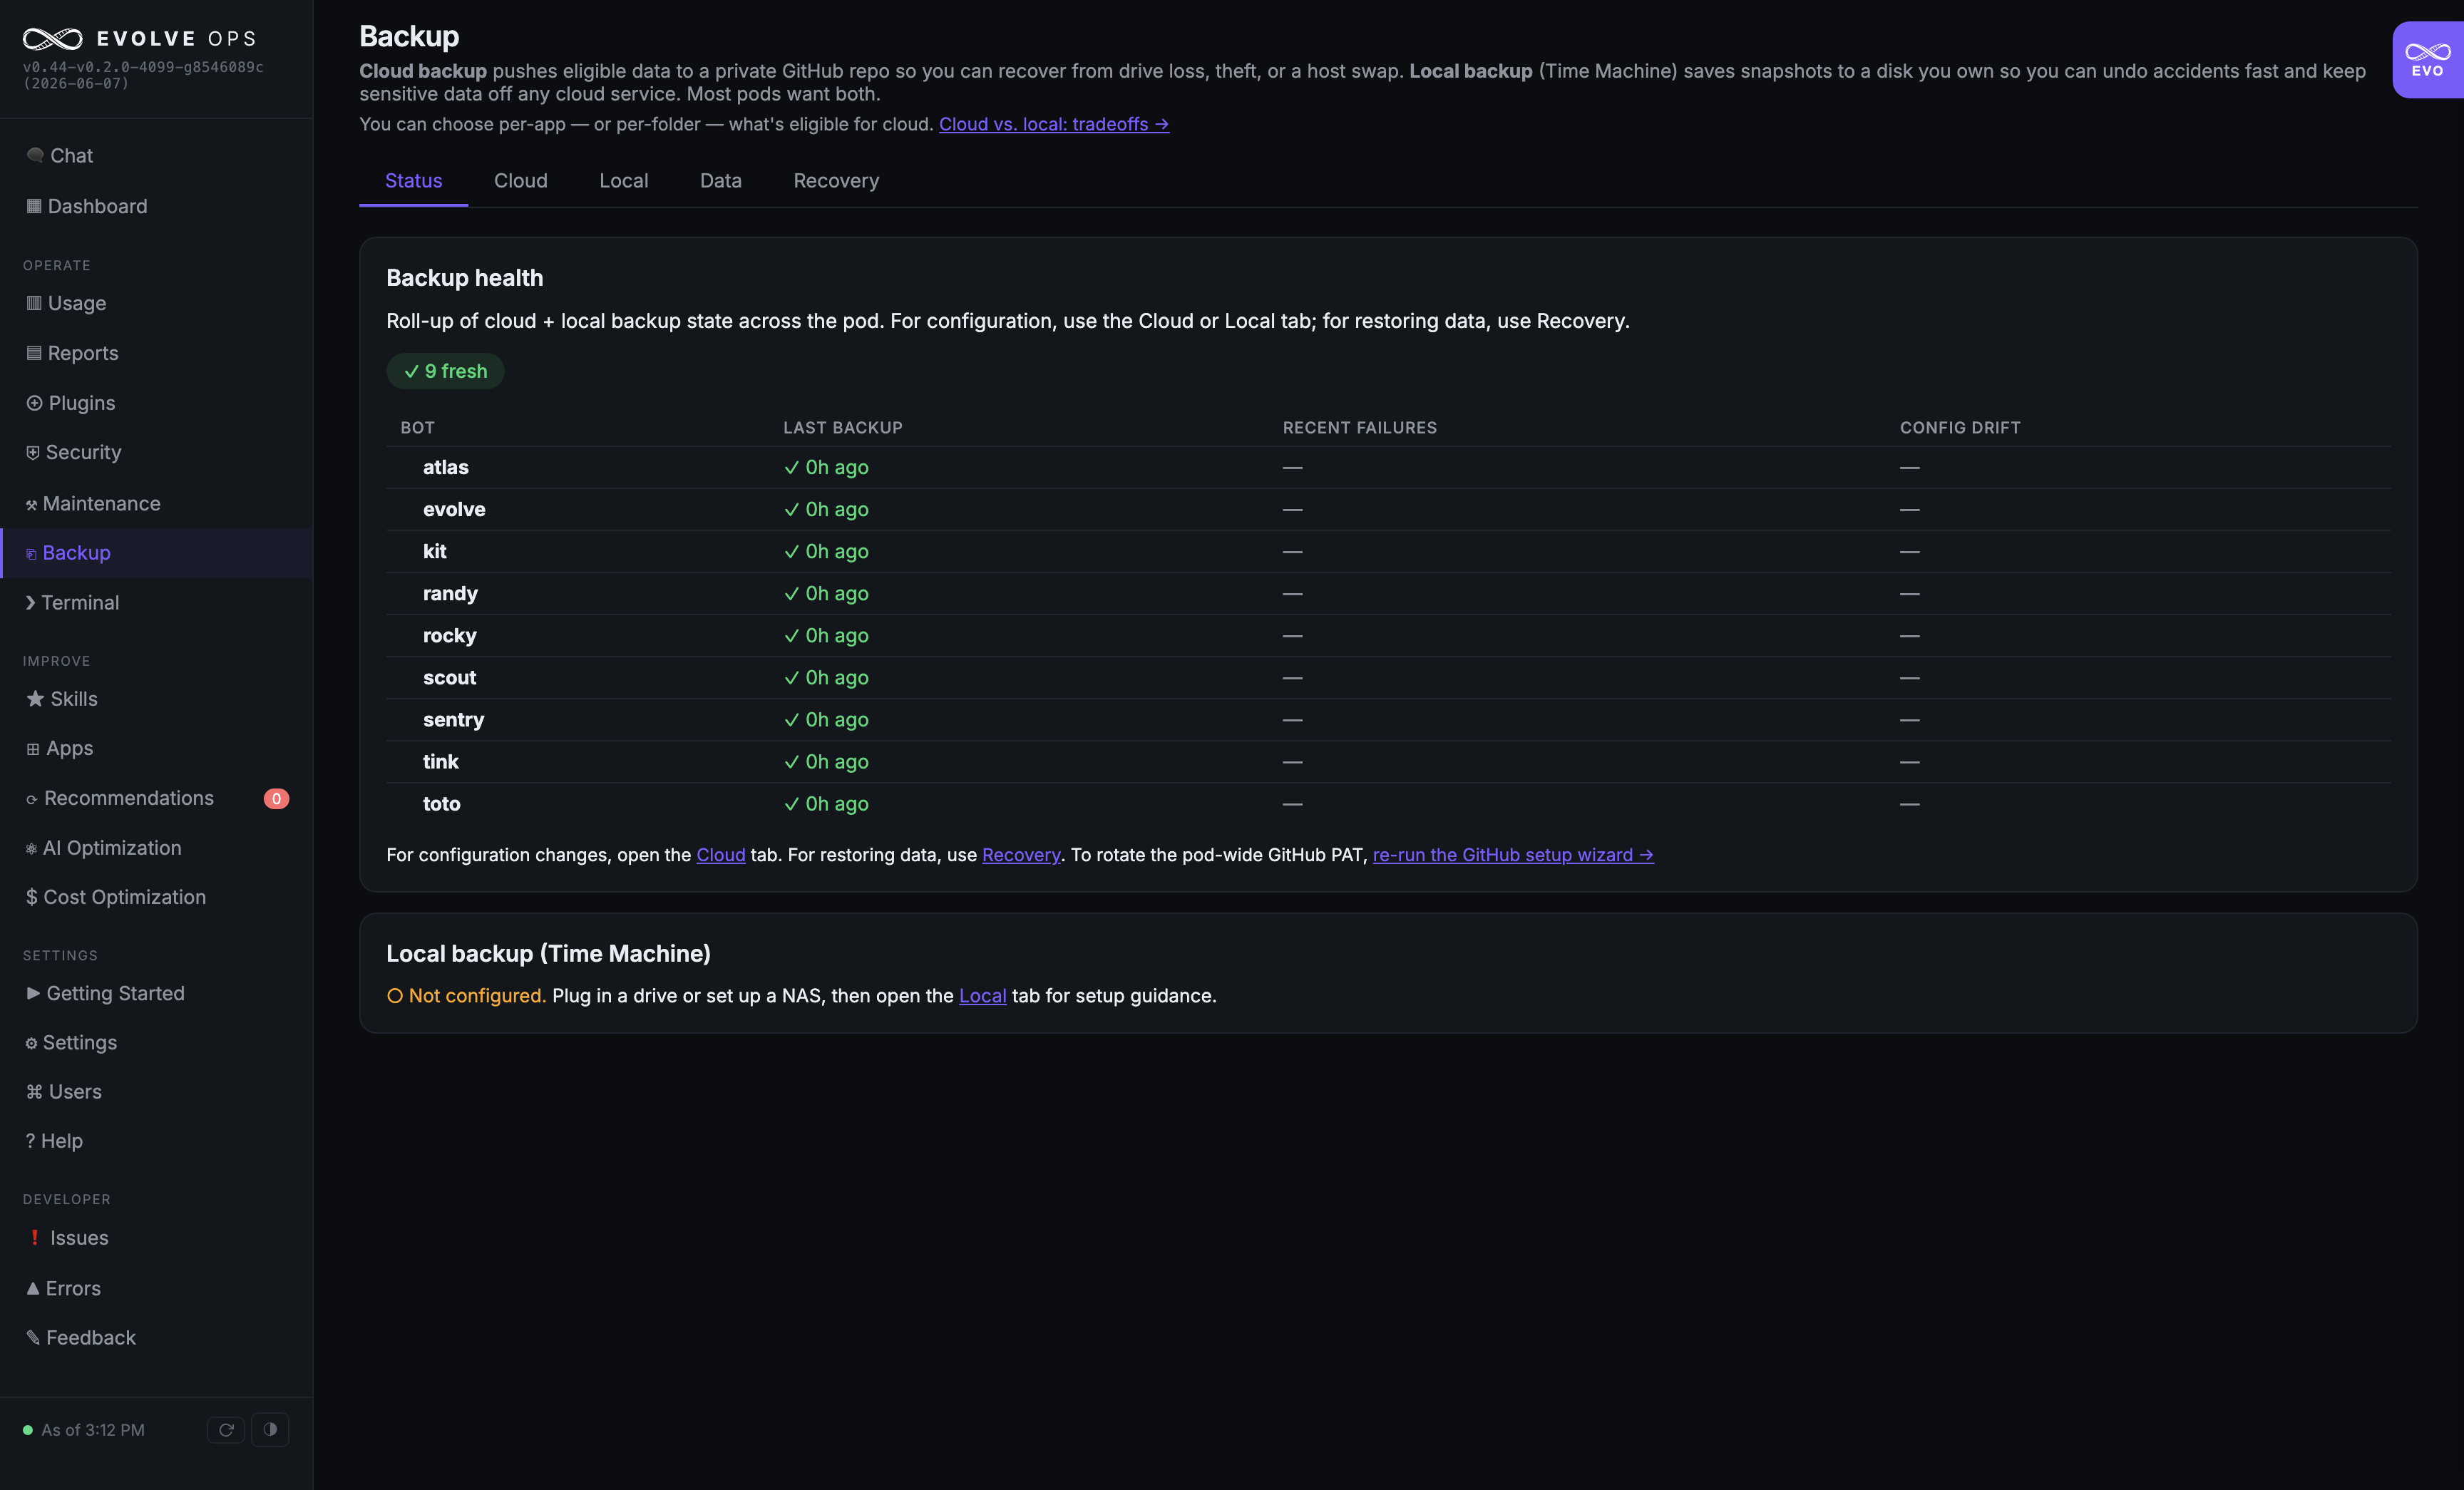The height and width of the screenshot is (1490, 2464).
Task: Click the Cloud link under the table
Action: pos(720,855)
